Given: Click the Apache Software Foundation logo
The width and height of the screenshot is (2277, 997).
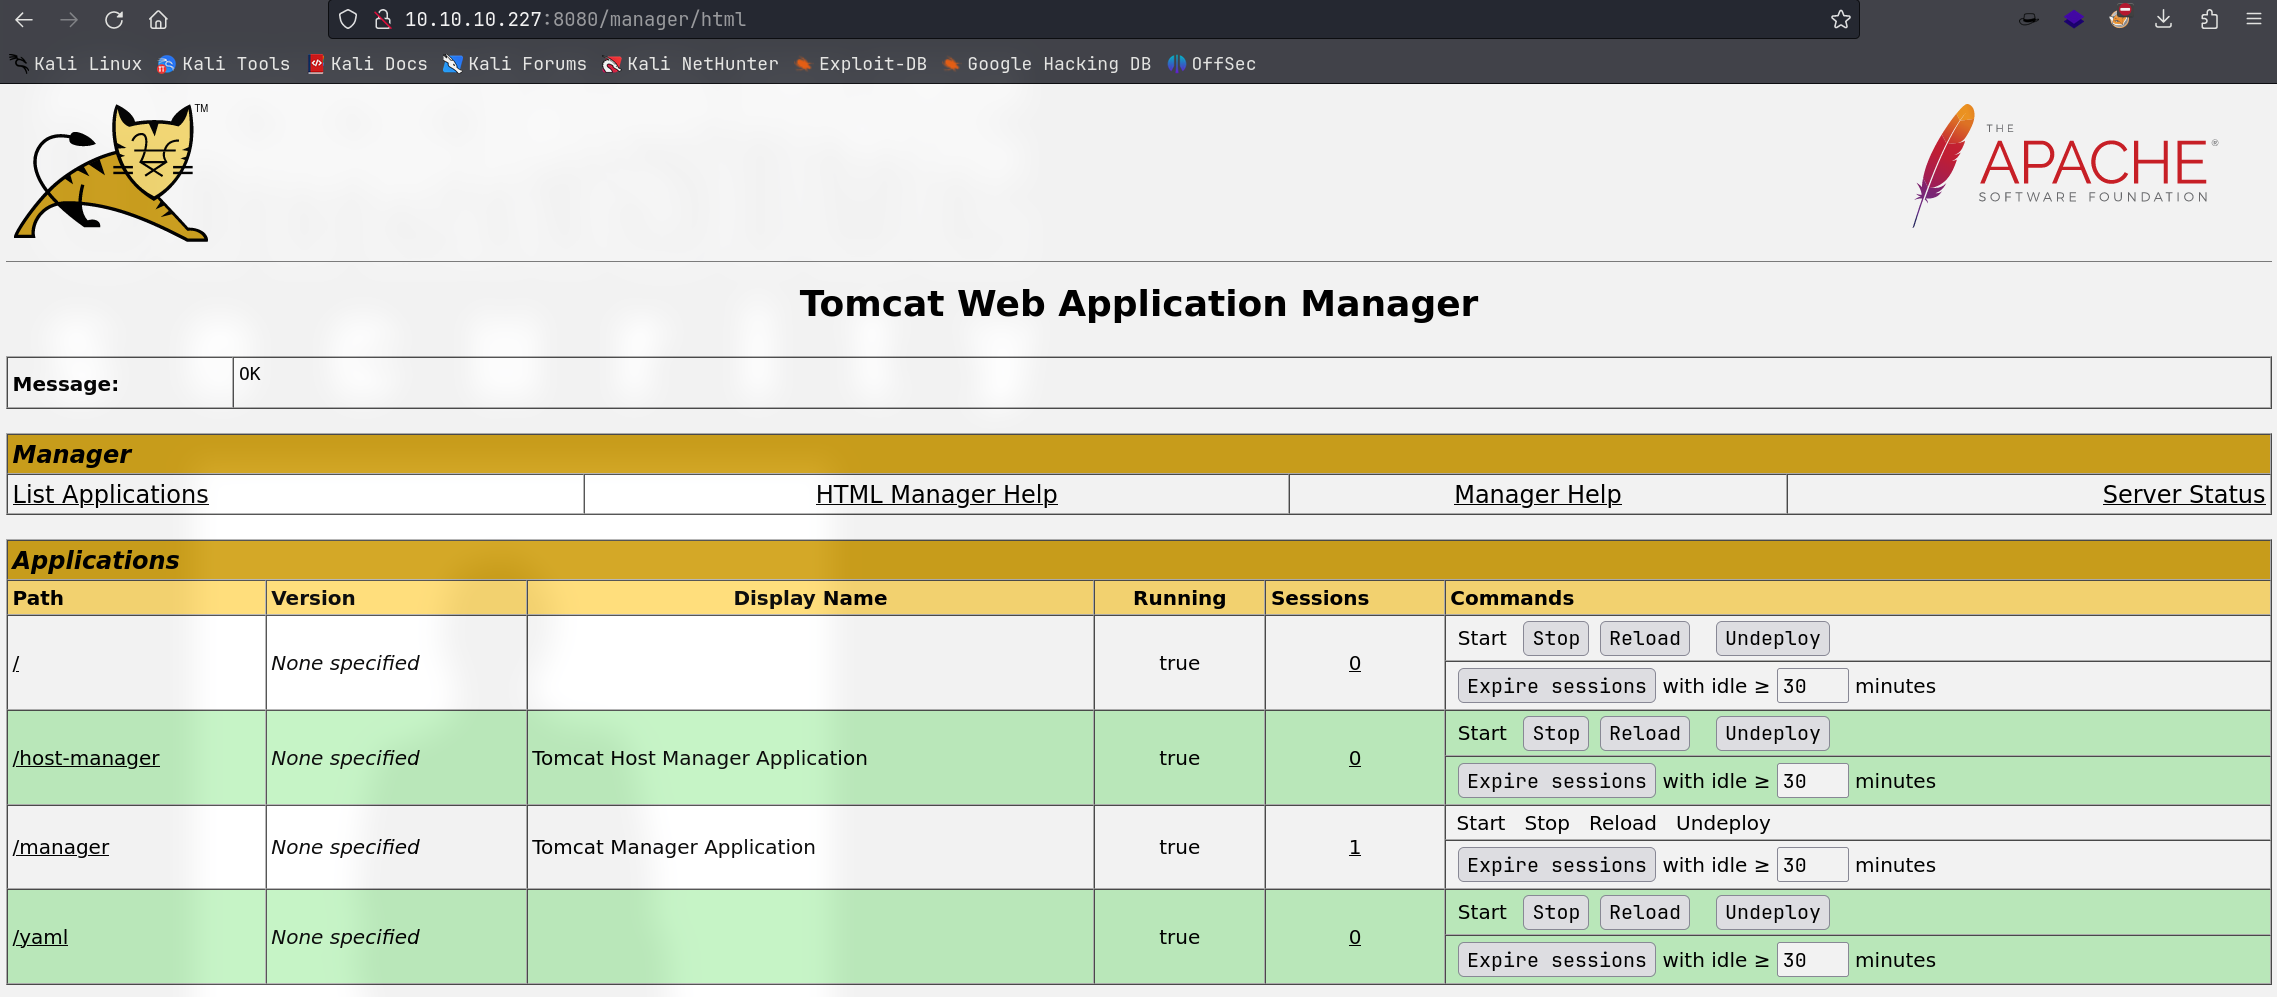Looking at the screenshot, I should click(x=2066, y=166).
